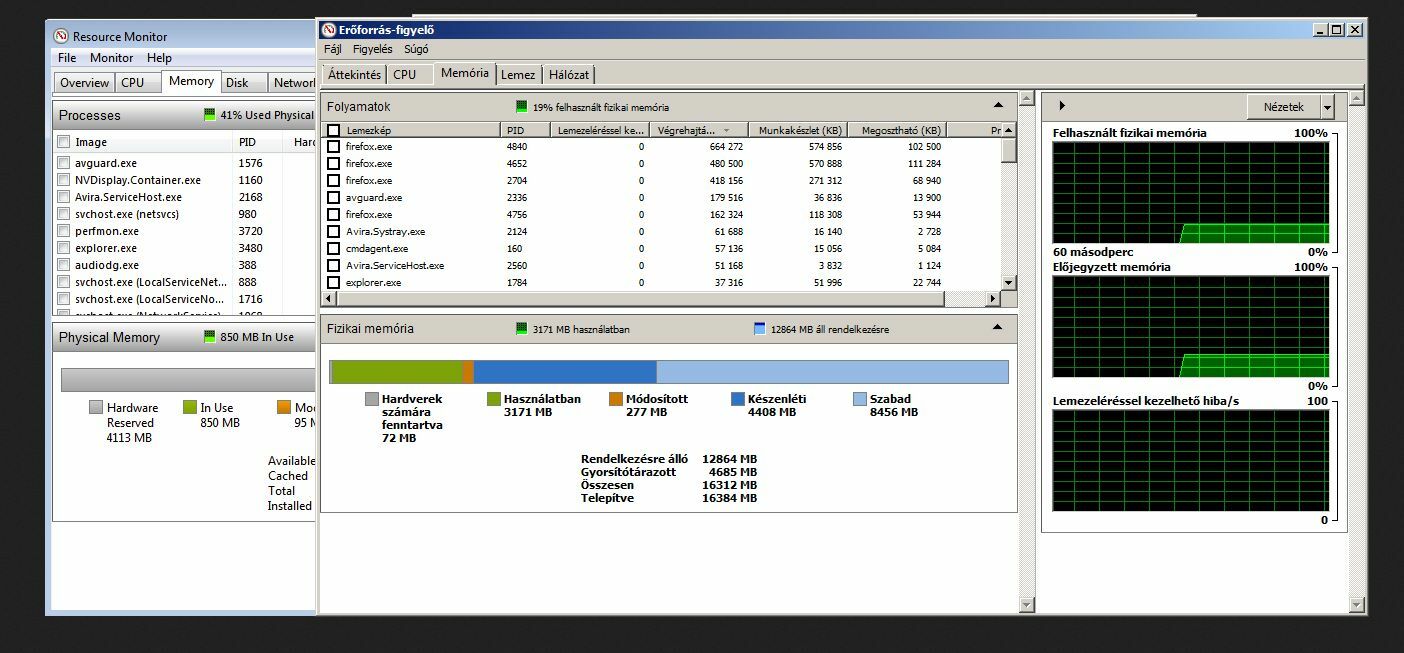Click the Resource Monitor title bar app icon
This screenshot has height=653, width=1404.
[x=61, y=37]
